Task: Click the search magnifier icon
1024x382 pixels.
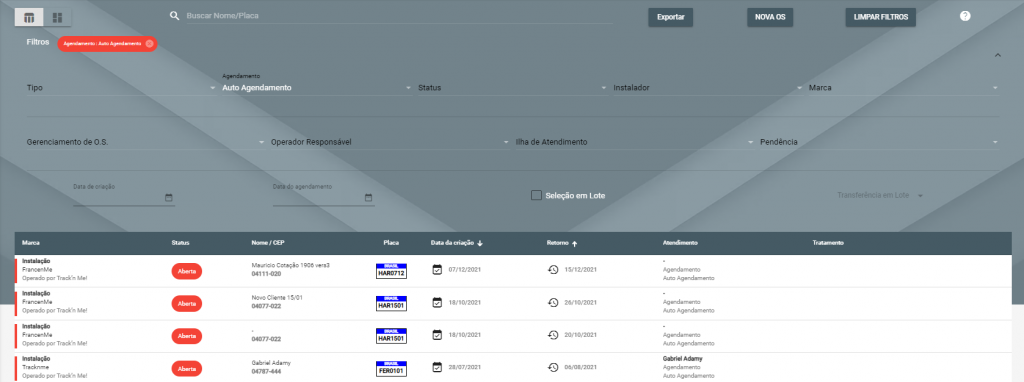Action: (x=174, y=16)
